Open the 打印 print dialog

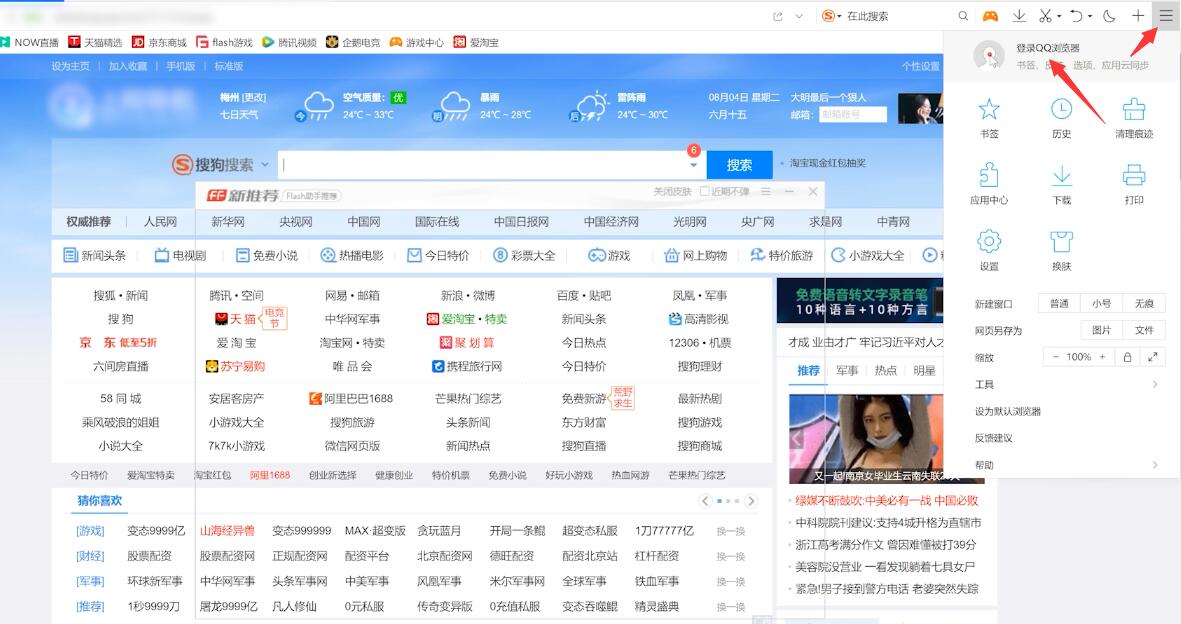[1134, 182]
